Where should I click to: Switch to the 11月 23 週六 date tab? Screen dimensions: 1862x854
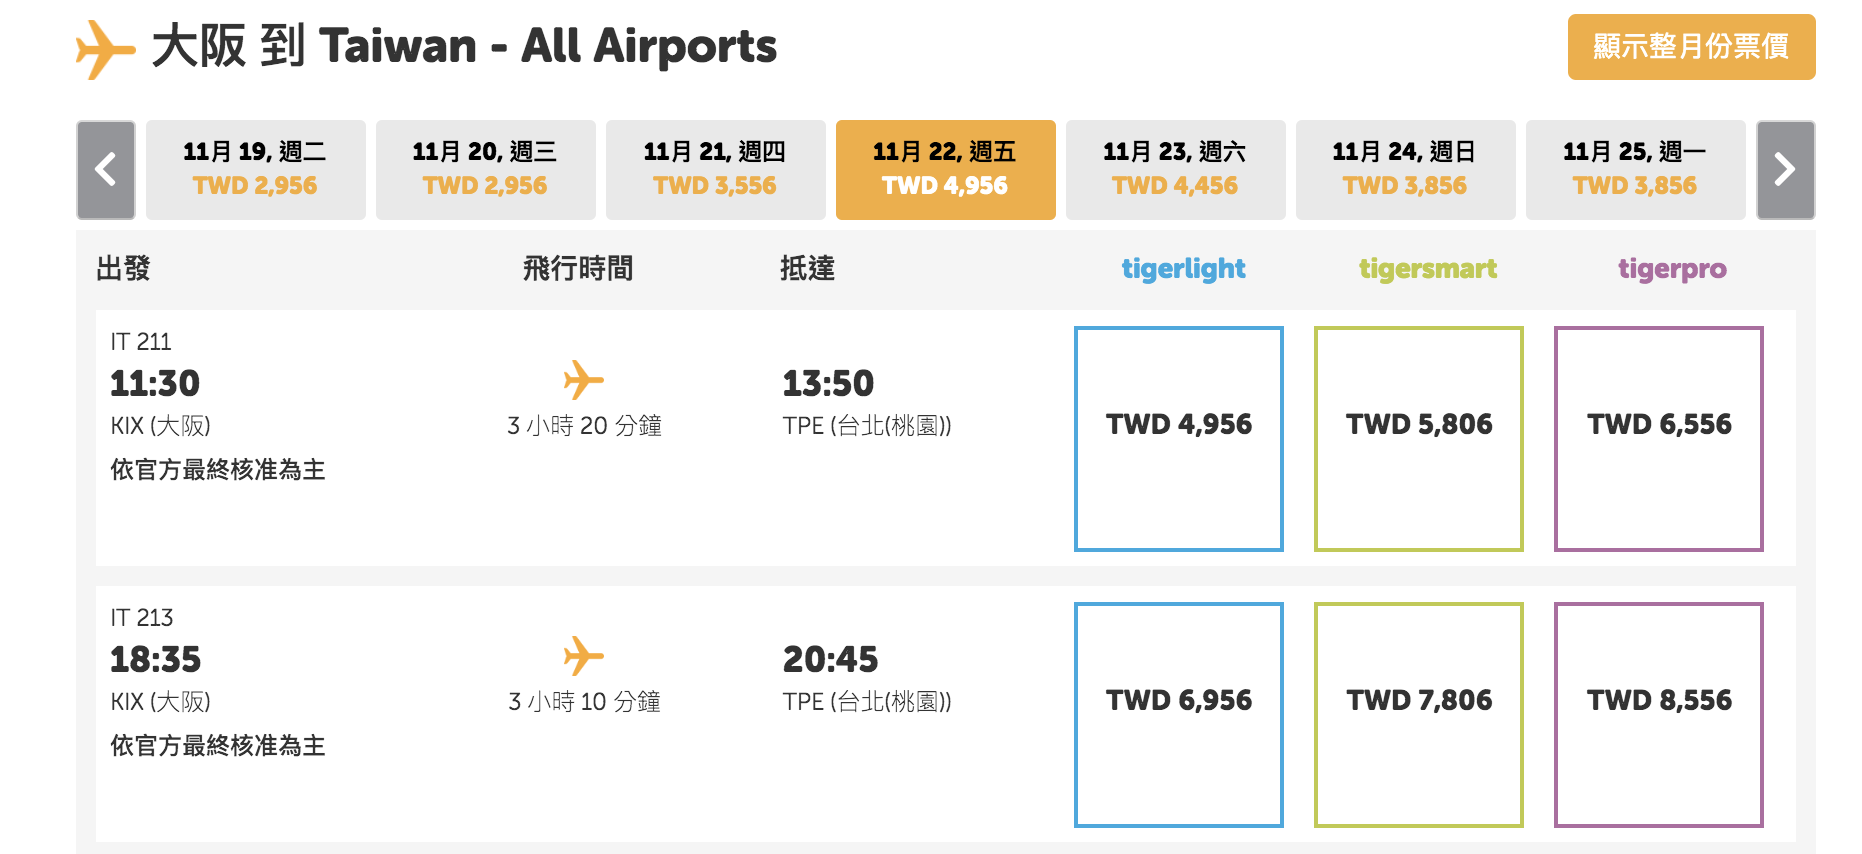click(x=1176, y=170)
